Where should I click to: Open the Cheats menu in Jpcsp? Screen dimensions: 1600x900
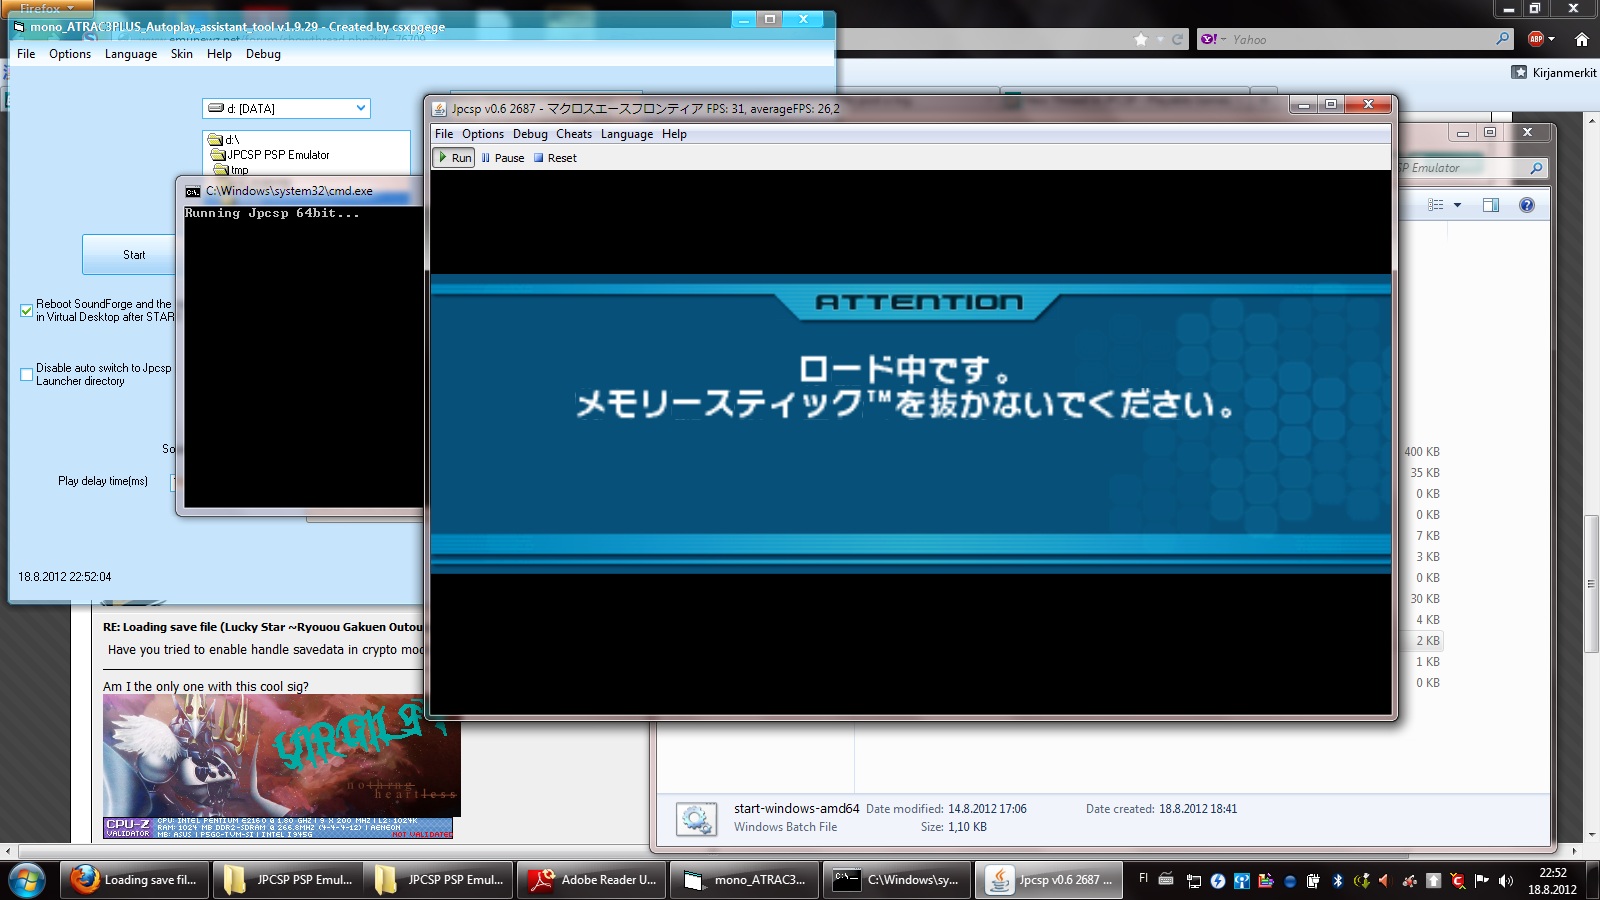pos(573,134)
